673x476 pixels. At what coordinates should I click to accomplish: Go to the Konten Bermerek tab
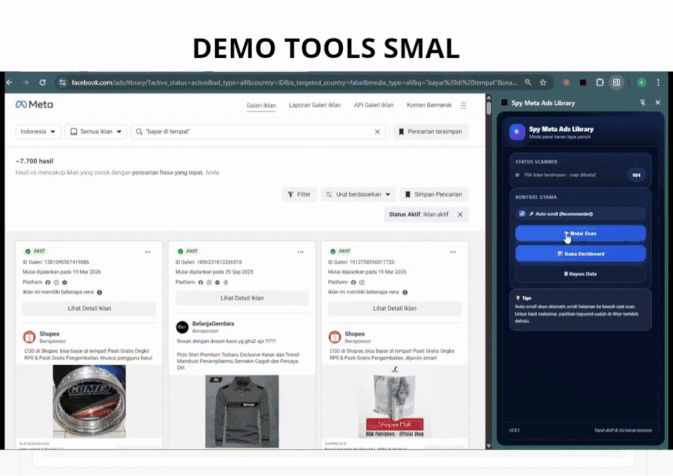(429, 105)
